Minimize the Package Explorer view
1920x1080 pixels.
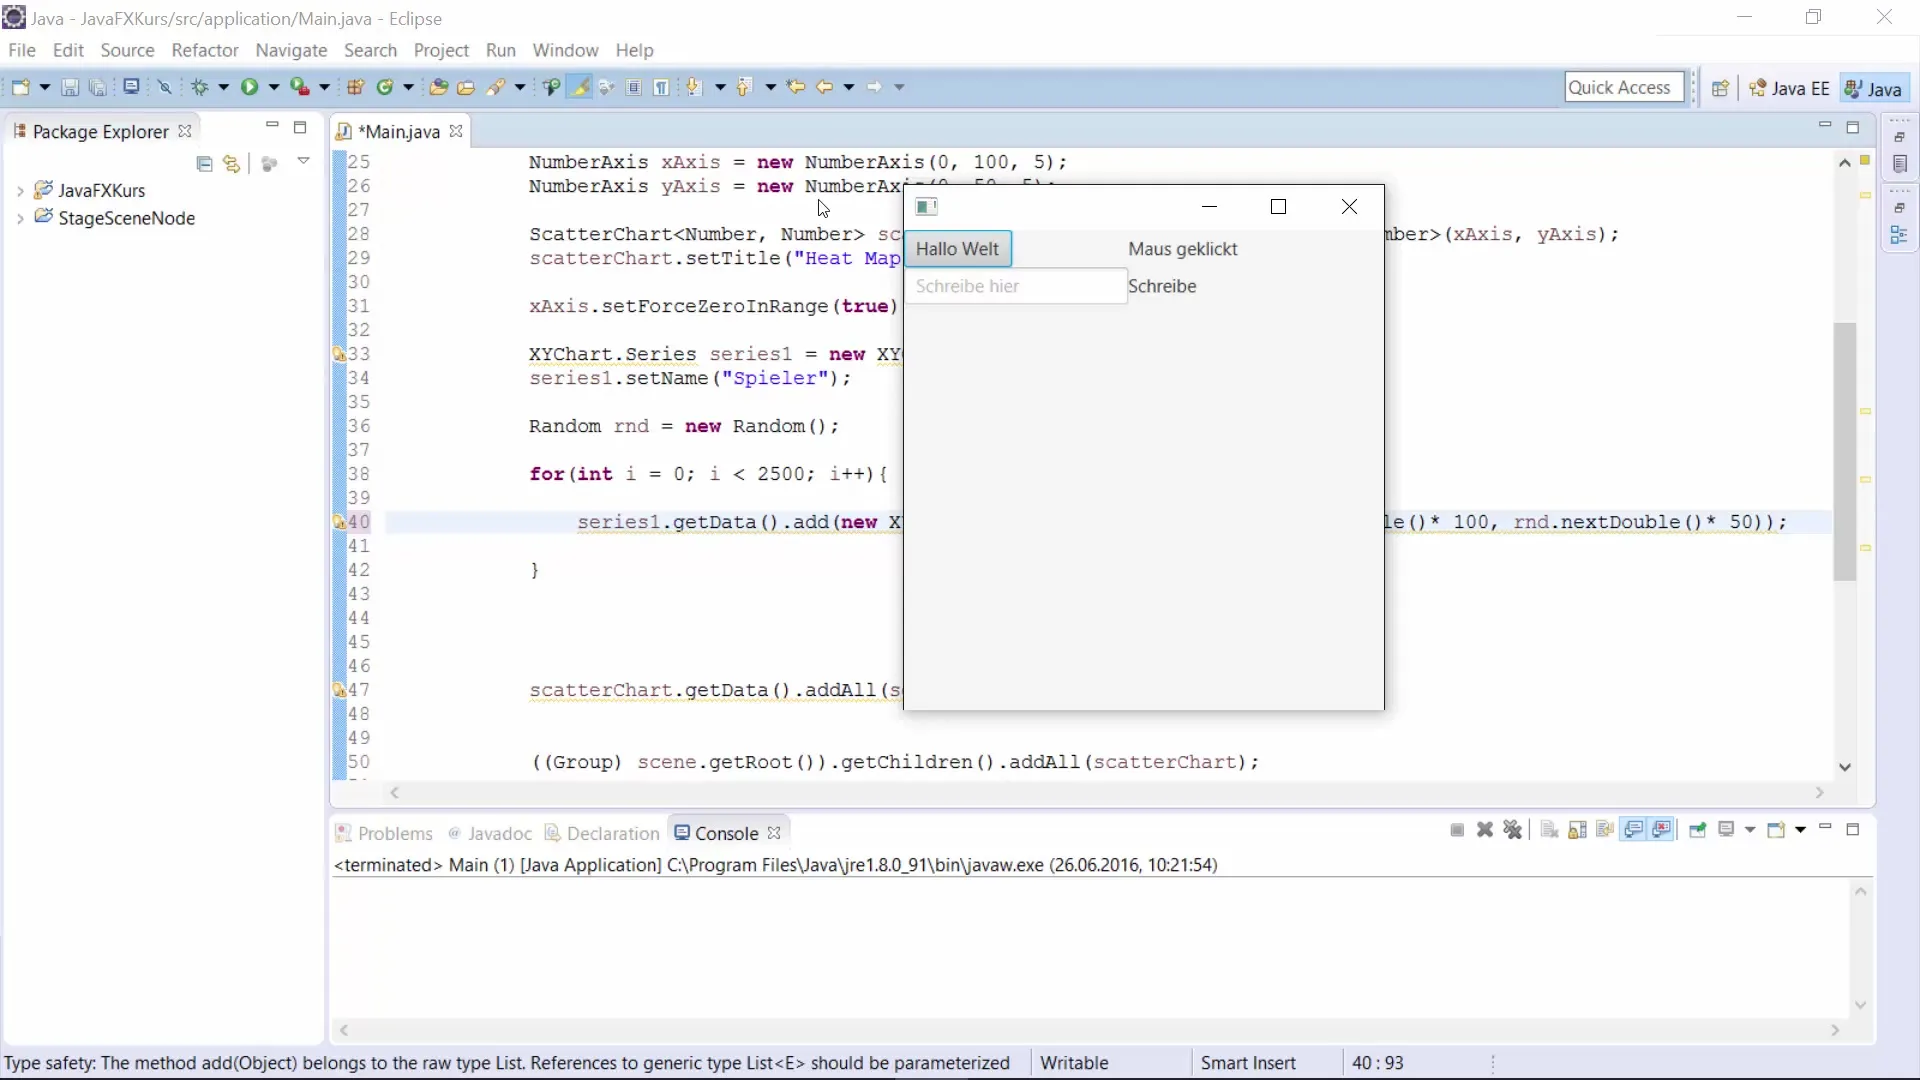point(272,125)
